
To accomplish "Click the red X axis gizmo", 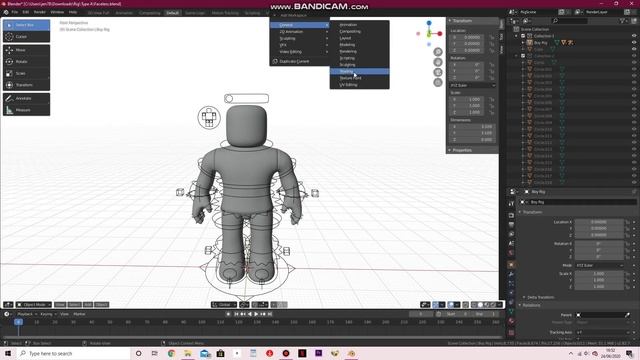I will click(x=440, y=34).
